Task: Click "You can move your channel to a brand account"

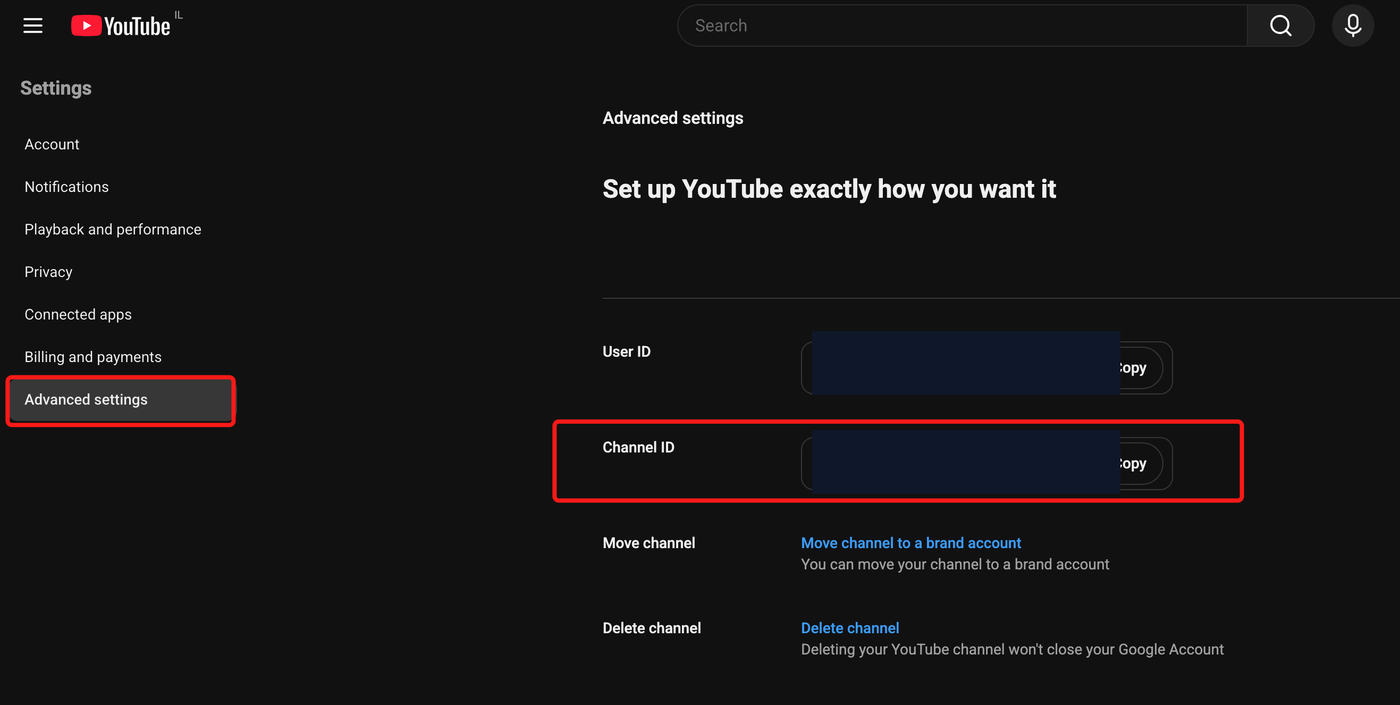Action: [955, 565]
